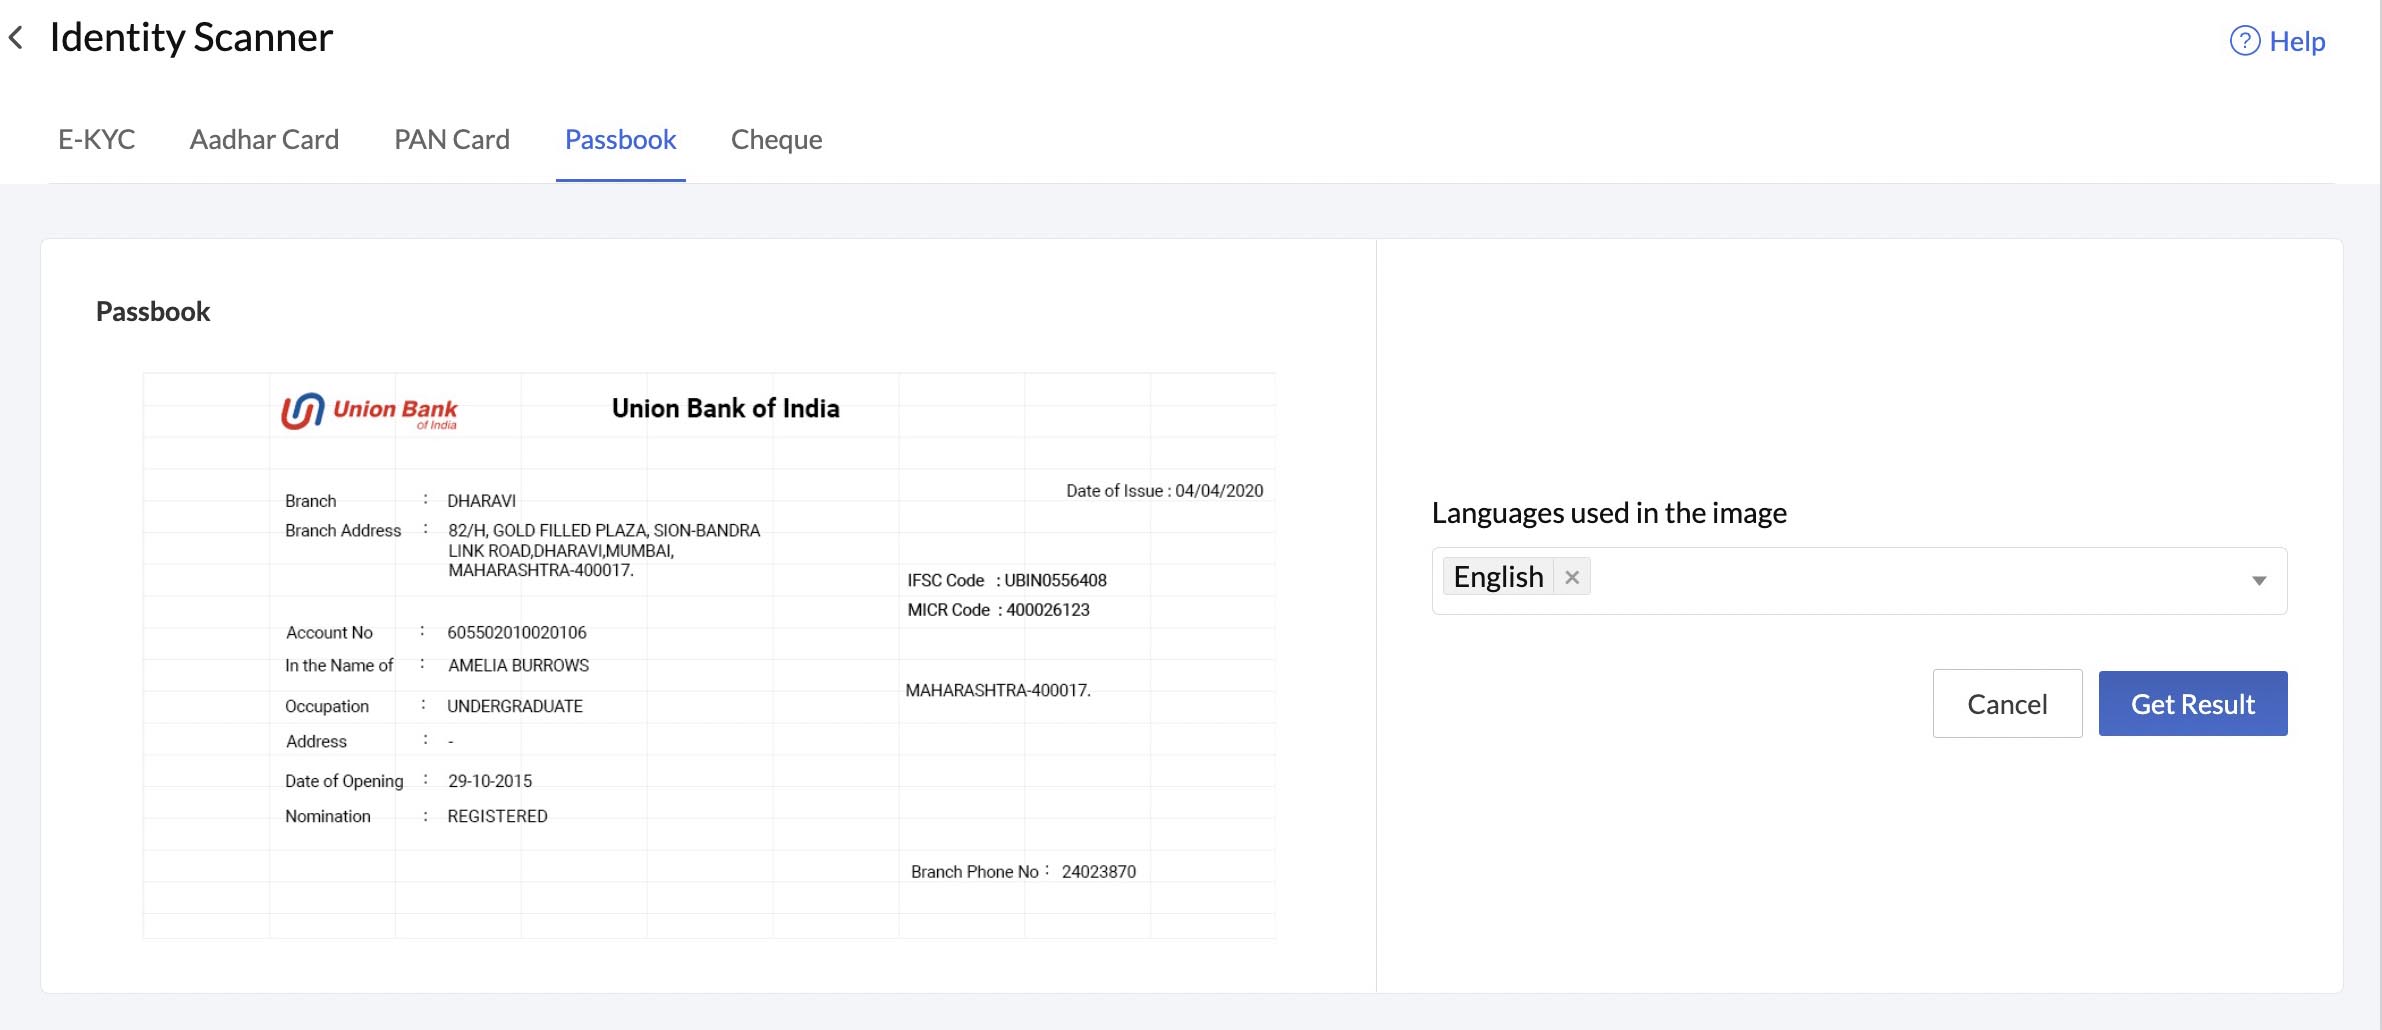
Task: Select the English language chip
Action: 1500,576
